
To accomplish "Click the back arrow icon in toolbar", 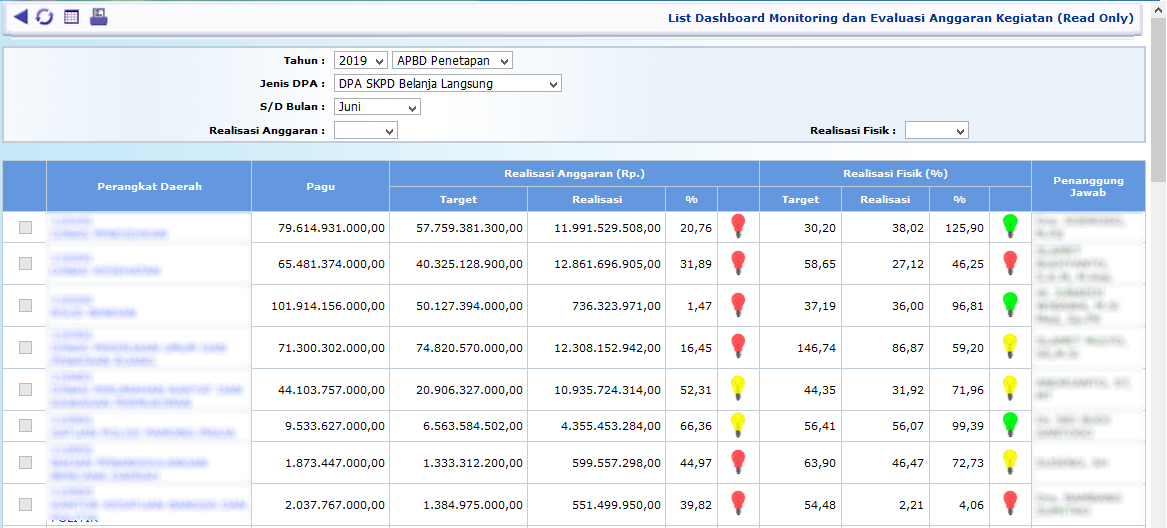I will pos(20,17).
